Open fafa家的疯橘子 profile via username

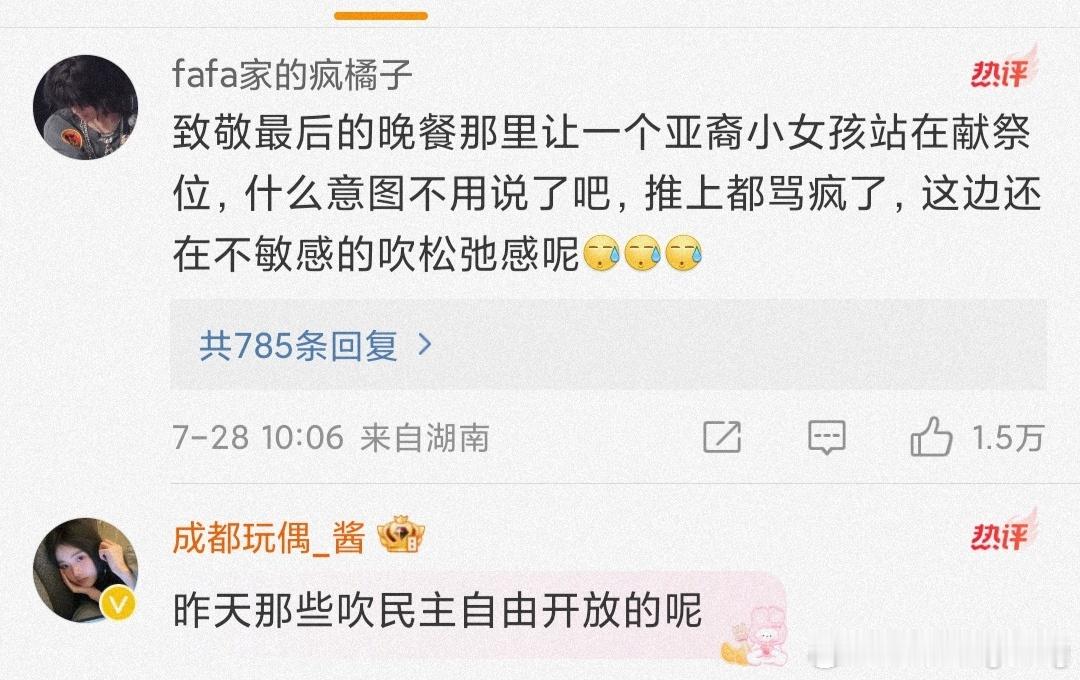coord(292,74)
